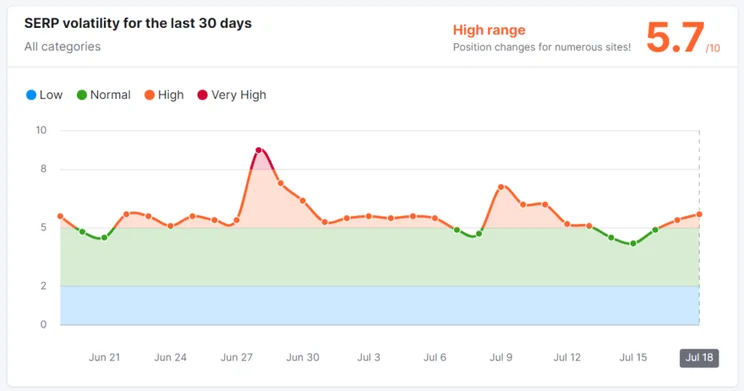The height and width of the screenshot is (391, 744).
Task: Click the Jun 30 axis label
Action: tap(303, 357)
